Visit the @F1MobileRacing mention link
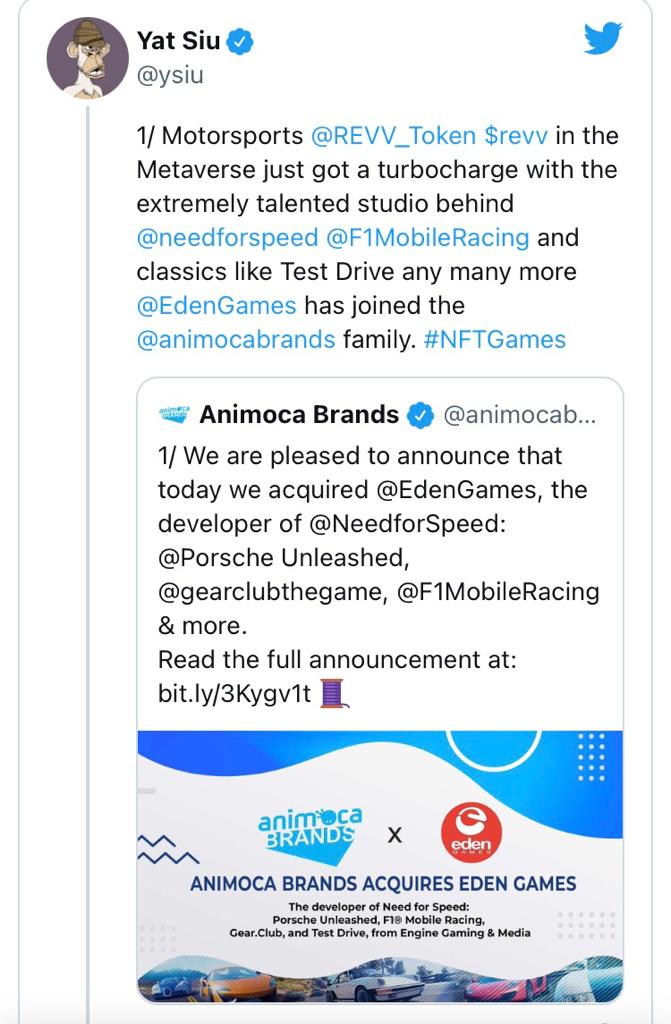Screen dimensions: 671x1024 point(427,238)
